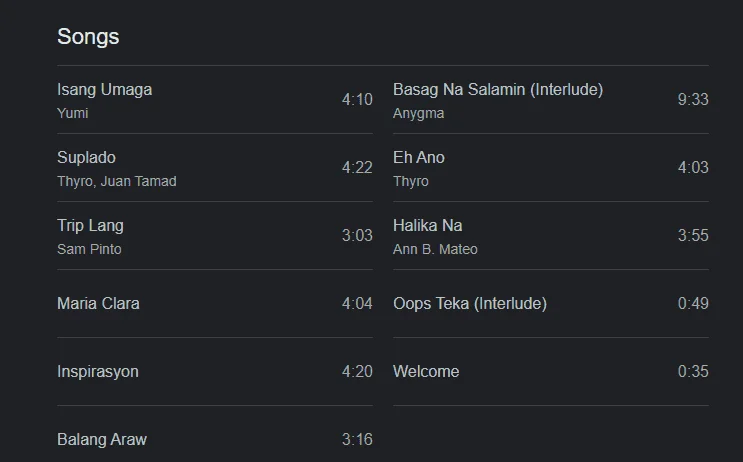This screenshot has height=462, width=743.
Task: Open the song Isang Umaga
Action: 215,100
